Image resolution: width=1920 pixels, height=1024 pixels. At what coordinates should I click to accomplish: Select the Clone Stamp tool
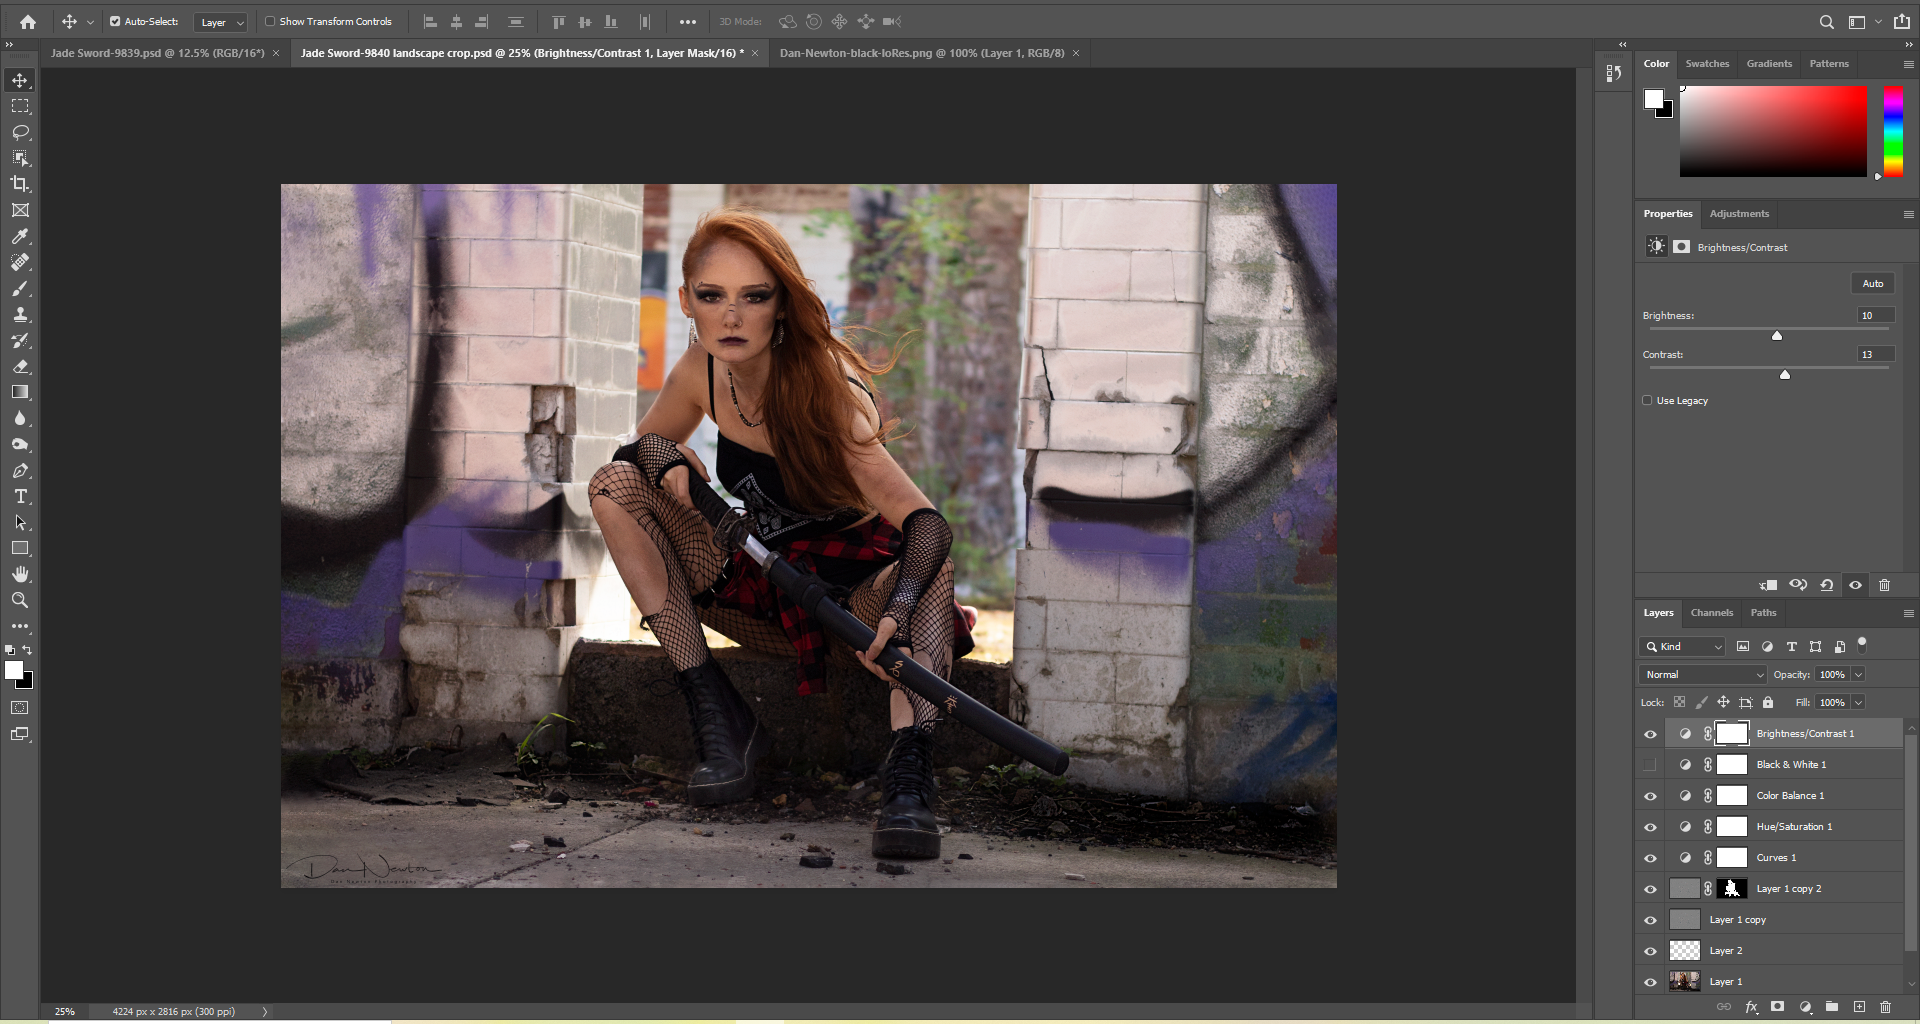20,314
